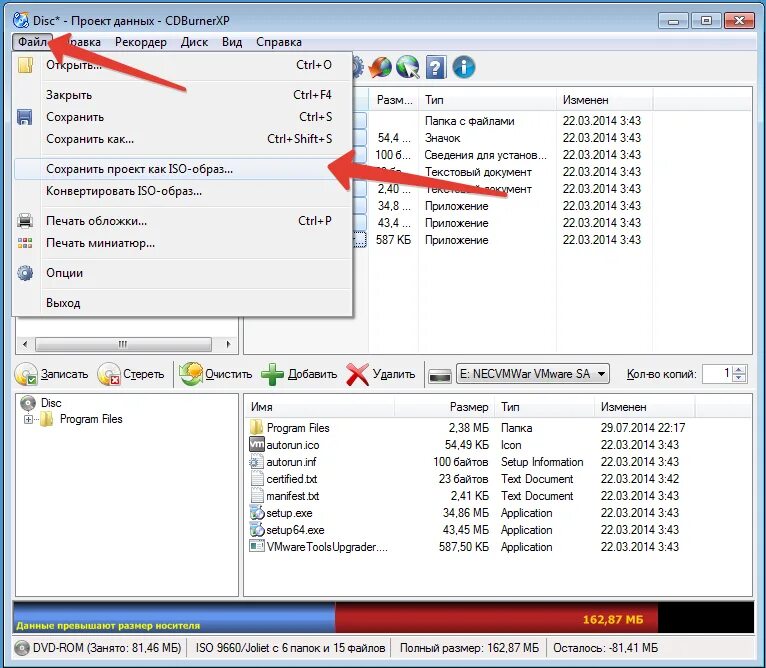Viewport: 766px width, 668px height.
Task: Click the Записать burn button
Action: (x=52, y=374)
